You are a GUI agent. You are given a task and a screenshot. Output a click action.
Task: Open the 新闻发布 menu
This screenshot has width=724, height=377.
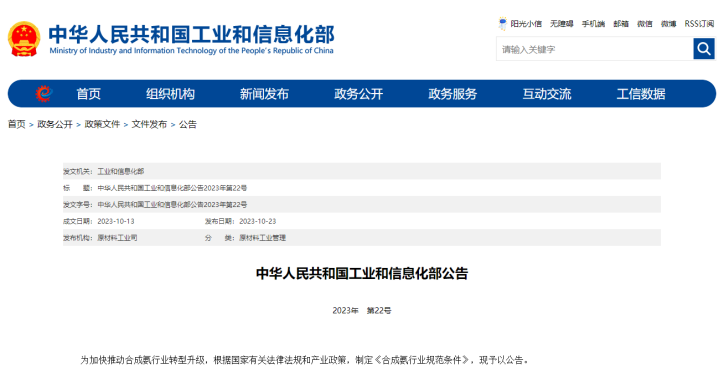[x=264, y=94]
